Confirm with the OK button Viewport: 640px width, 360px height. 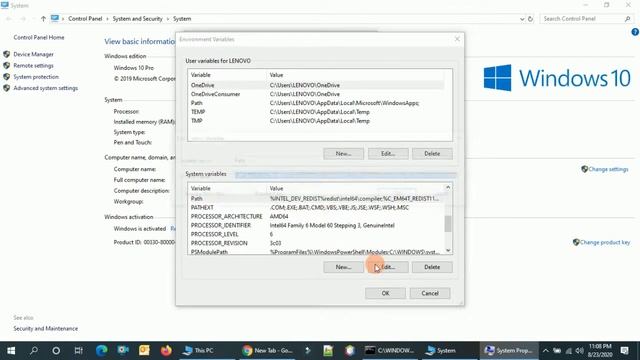tap(385, 293)
